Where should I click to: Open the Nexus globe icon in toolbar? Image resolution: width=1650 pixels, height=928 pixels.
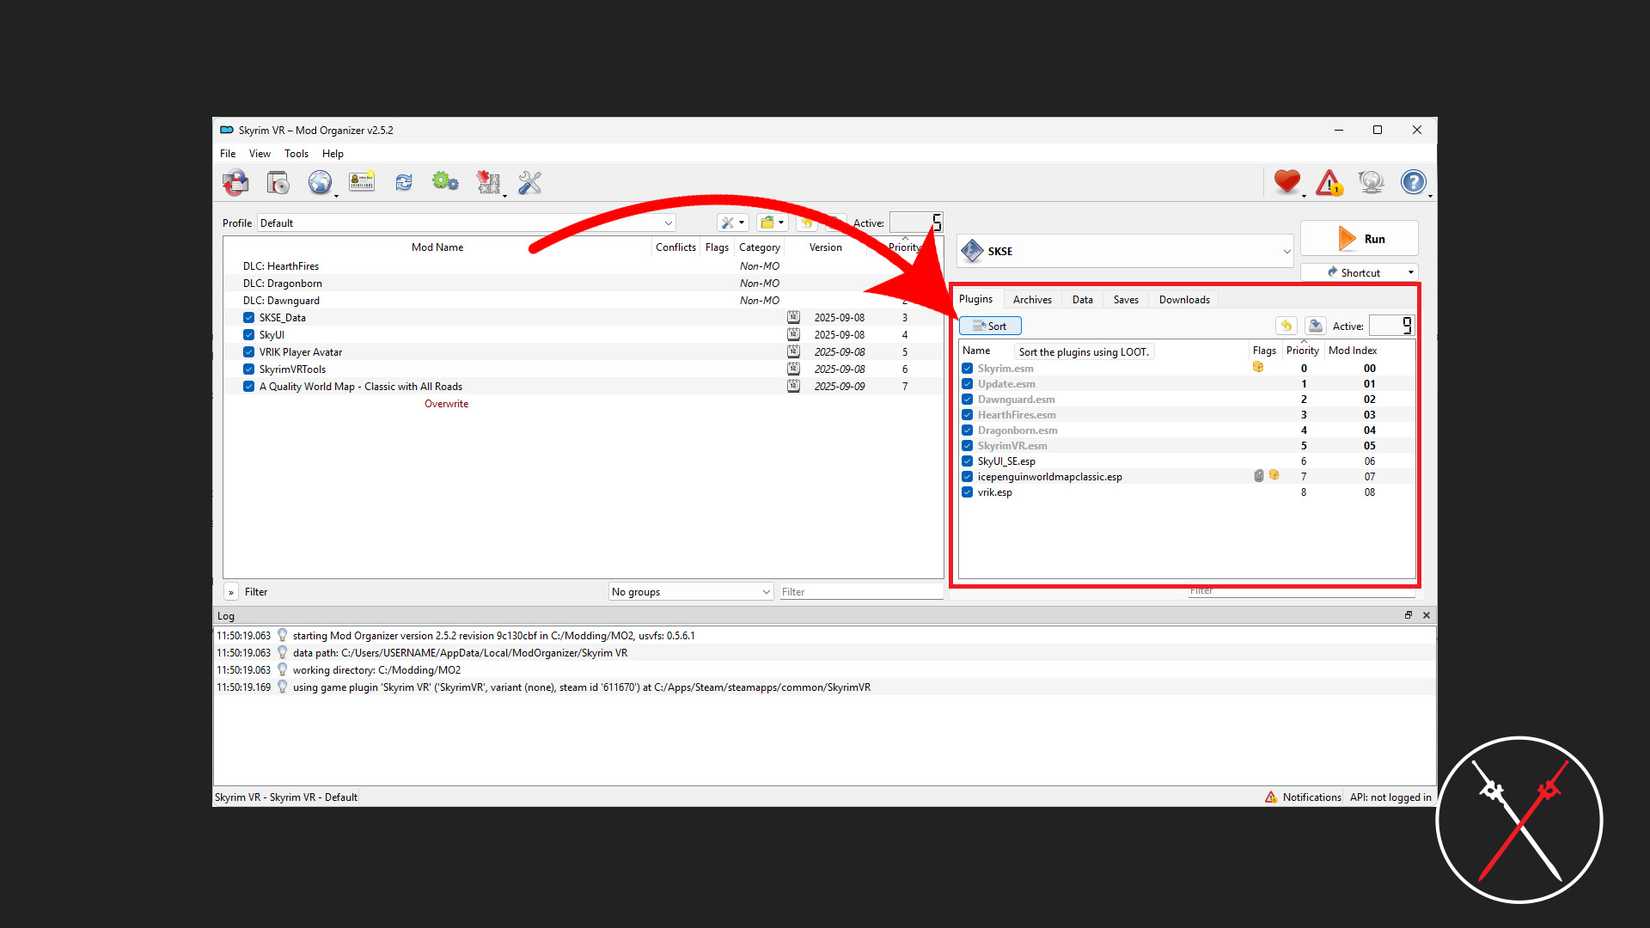319,182
